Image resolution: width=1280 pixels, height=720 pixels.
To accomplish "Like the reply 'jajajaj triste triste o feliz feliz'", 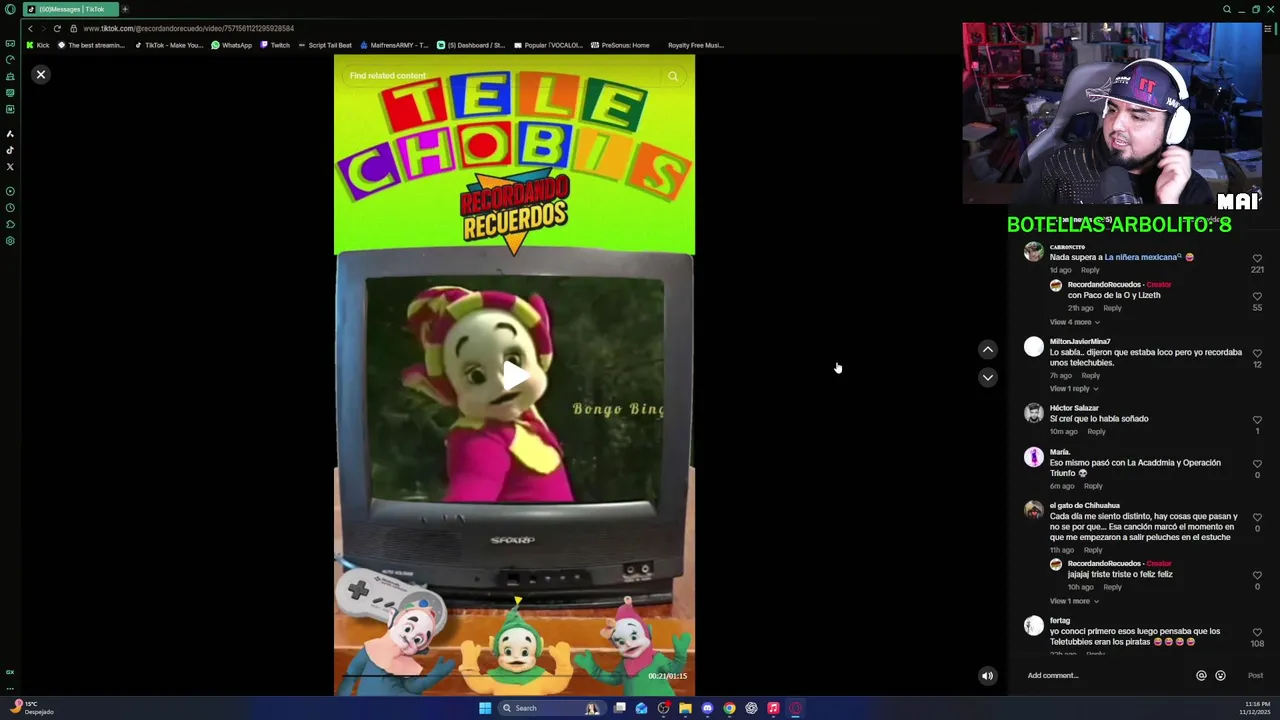I will click(x=1257, y=576).
